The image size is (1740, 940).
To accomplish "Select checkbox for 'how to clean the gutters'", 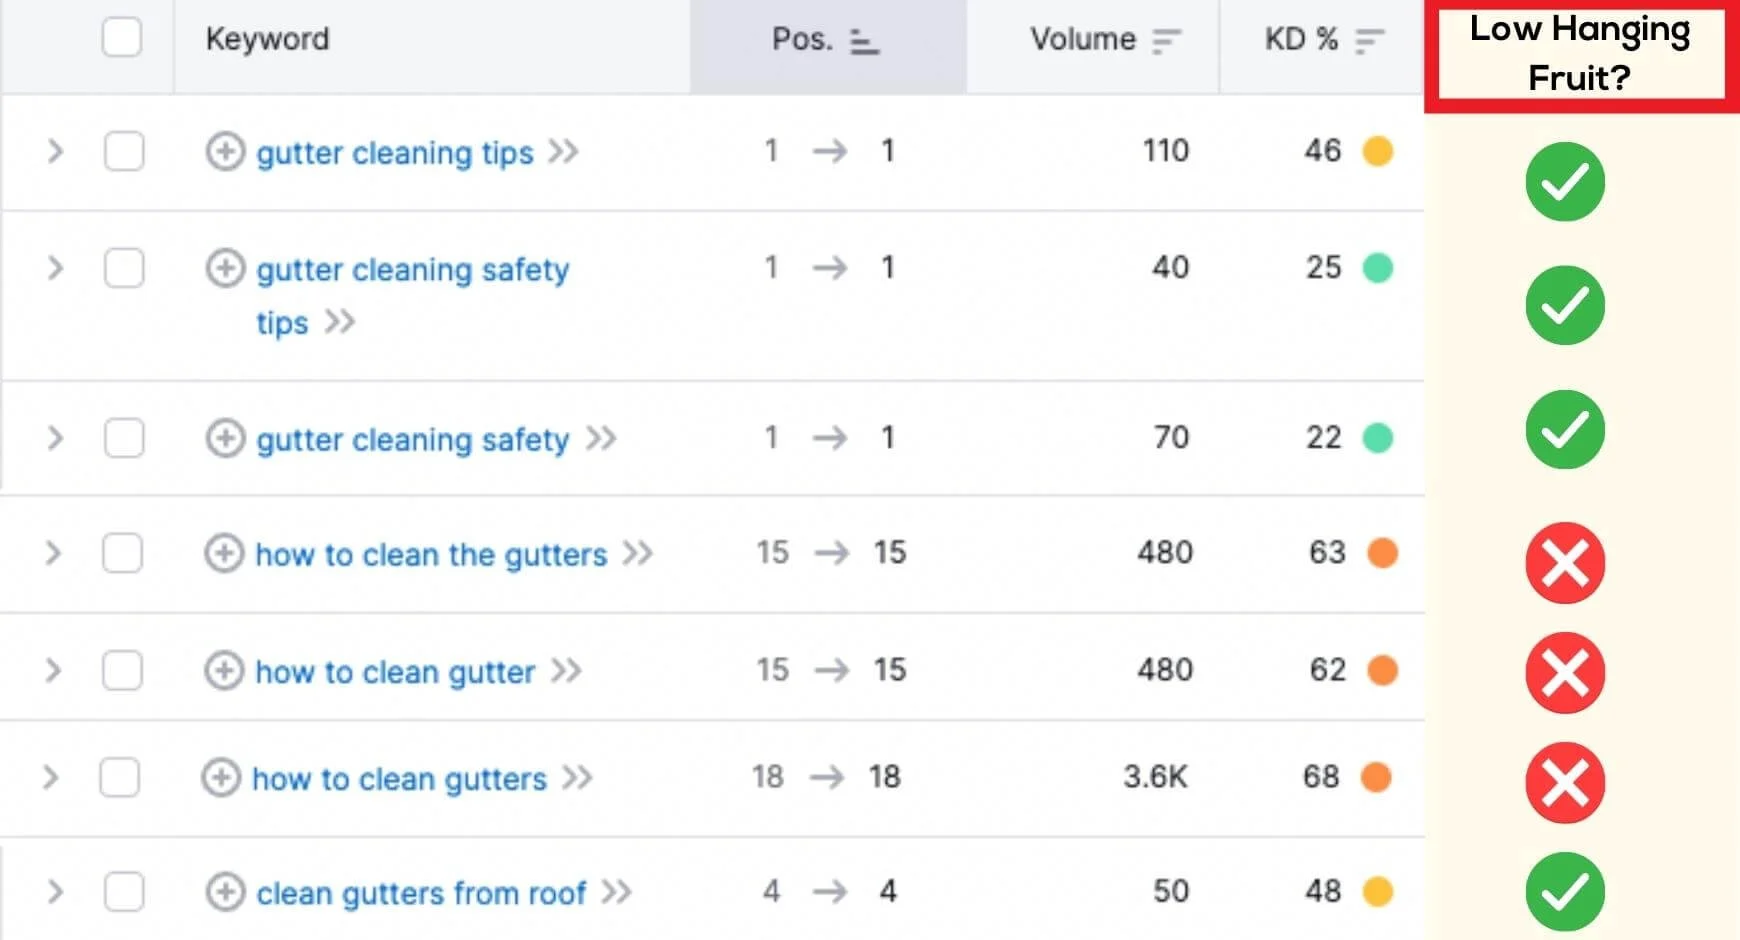I will [x=122, y=553].
